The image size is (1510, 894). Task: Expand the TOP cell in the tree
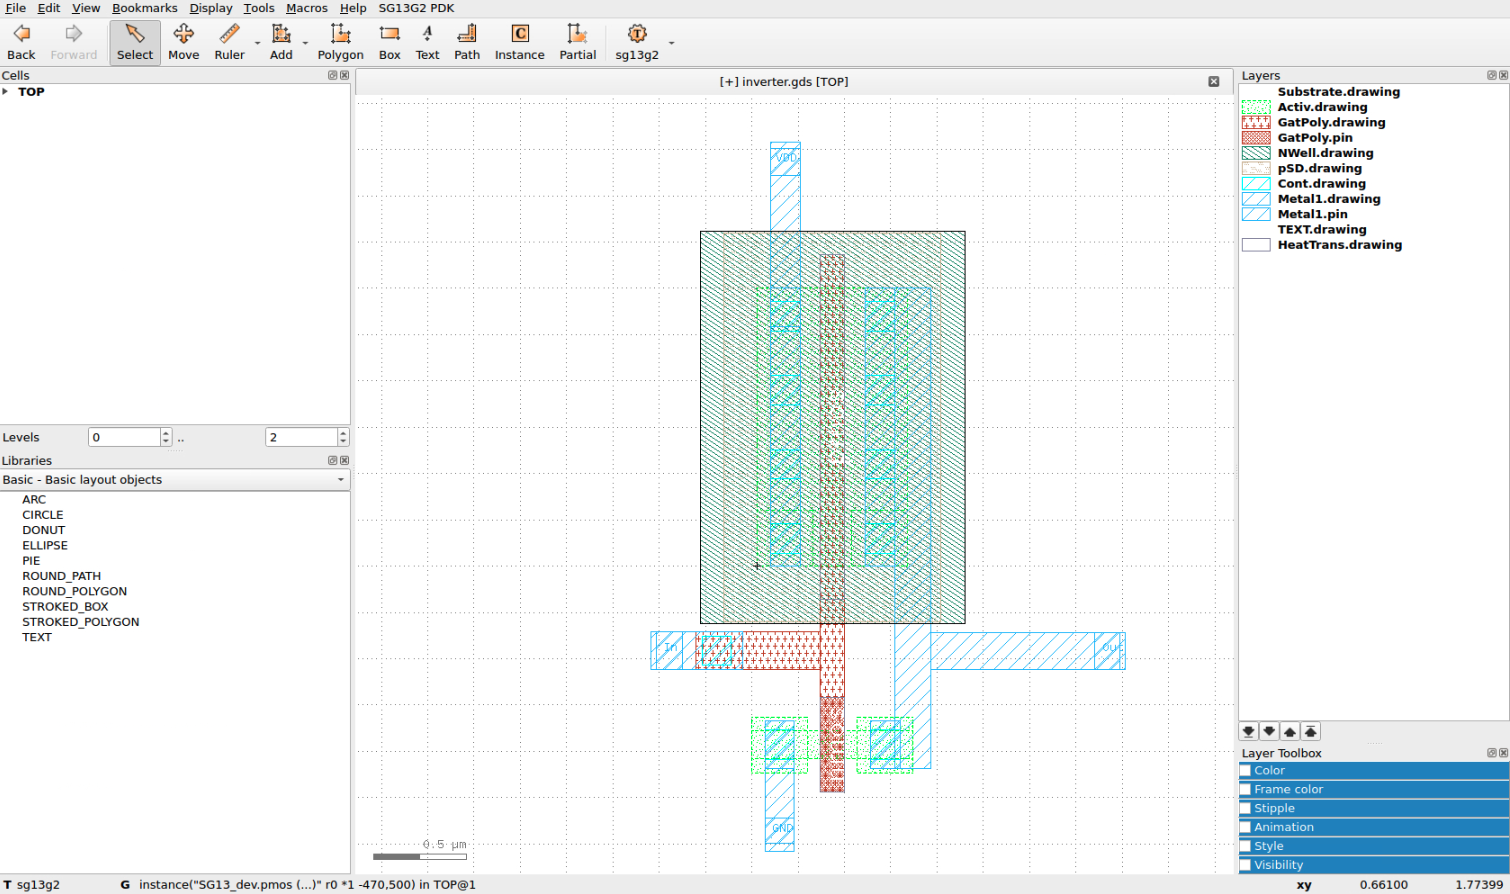click(6, 92)
